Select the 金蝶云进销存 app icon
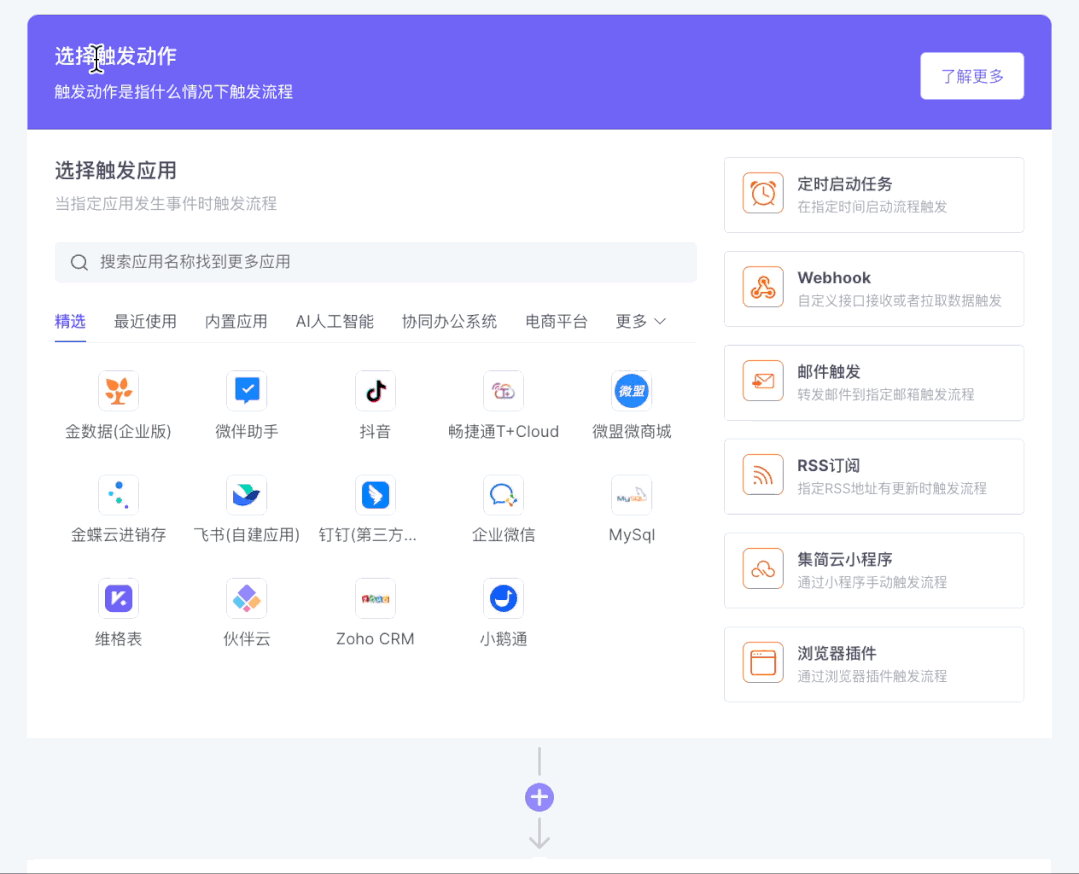This screenshot has height=874, width=1079. point(118,494)
